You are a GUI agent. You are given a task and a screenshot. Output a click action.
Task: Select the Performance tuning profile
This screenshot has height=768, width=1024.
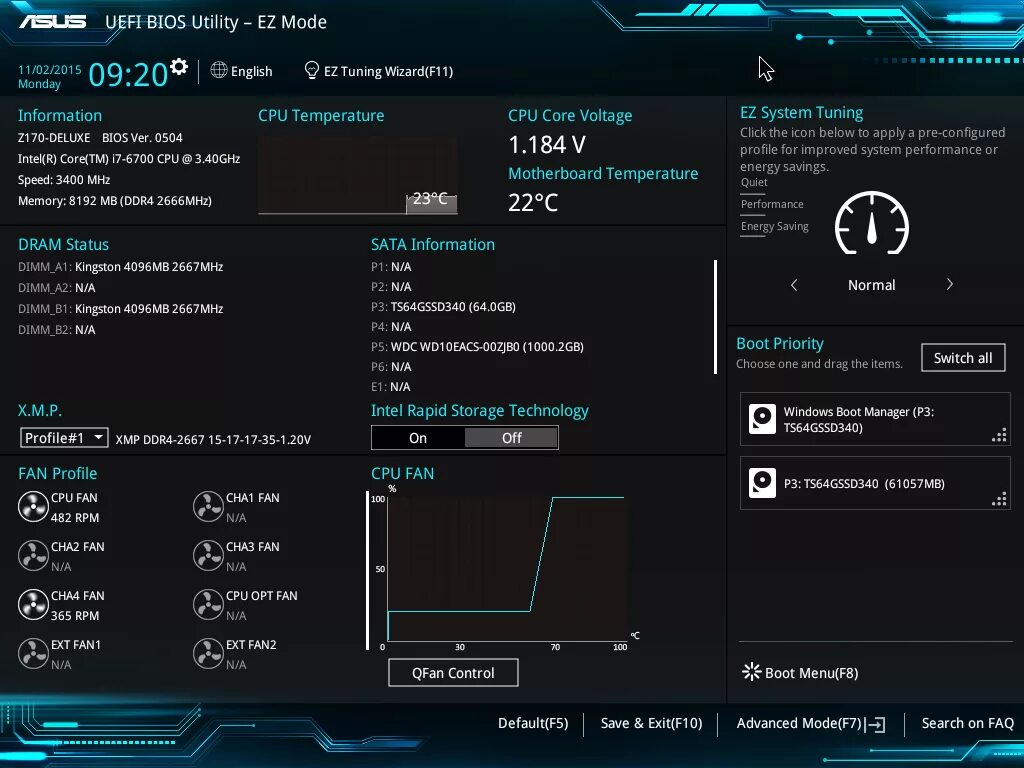[772, 204]
